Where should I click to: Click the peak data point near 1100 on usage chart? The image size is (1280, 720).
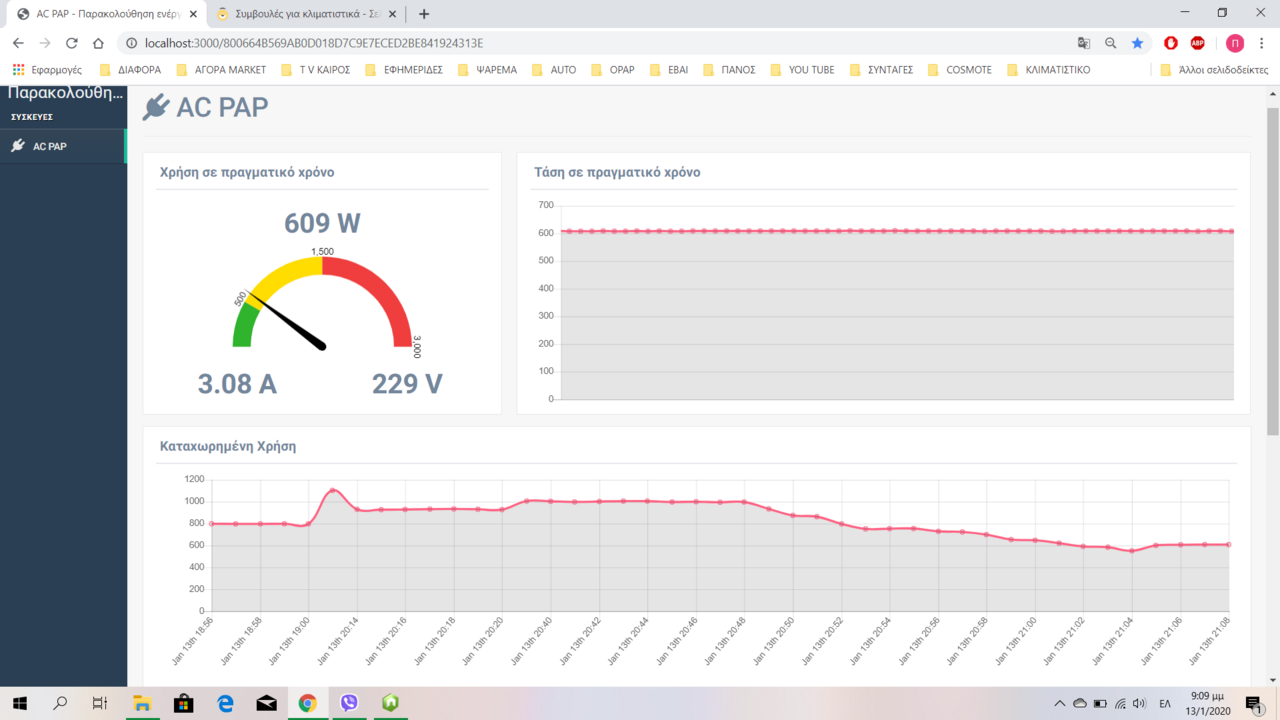click(x=332, y=490)
